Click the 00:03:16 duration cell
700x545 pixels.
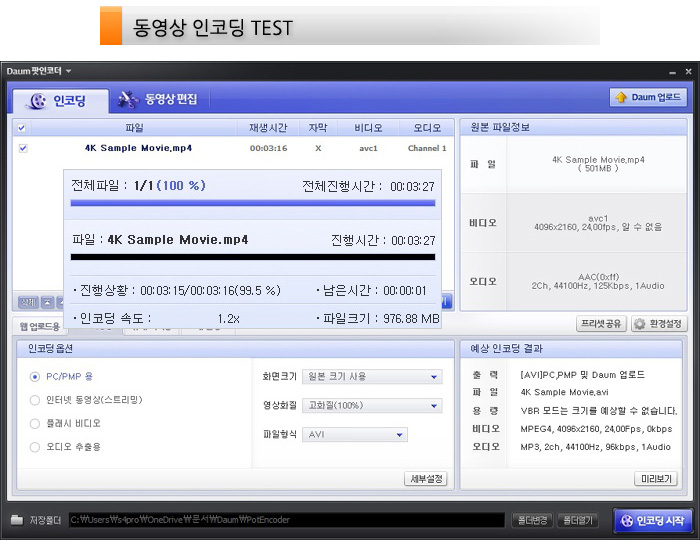268,148
